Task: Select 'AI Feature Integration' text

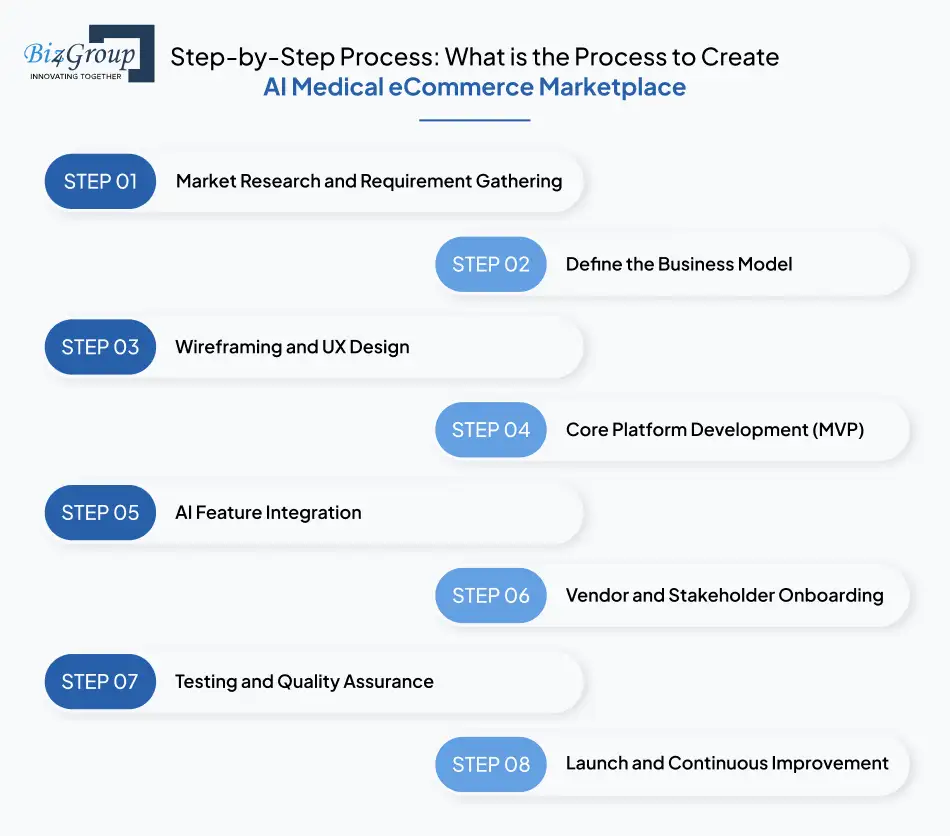Action: (268, 513)
